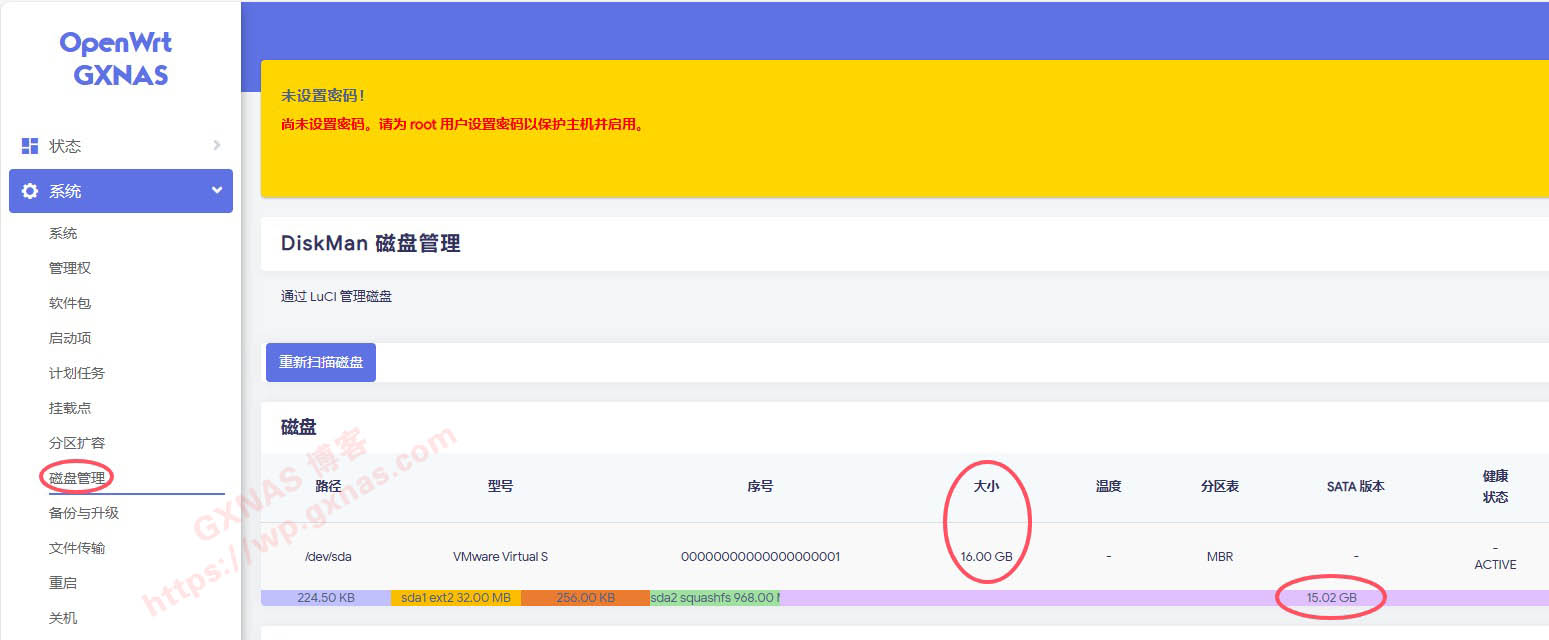Open 备份与升级
This screenshot has height=640, width=1549.
click(x=82, y=512)
